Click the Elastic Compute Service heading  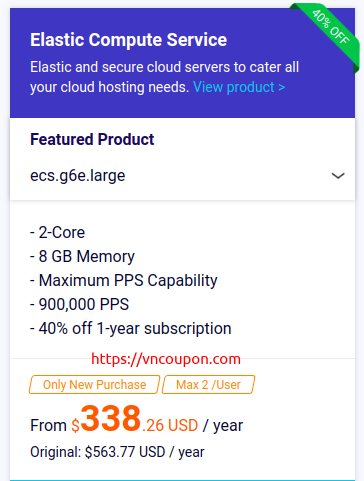click(129, 40)
